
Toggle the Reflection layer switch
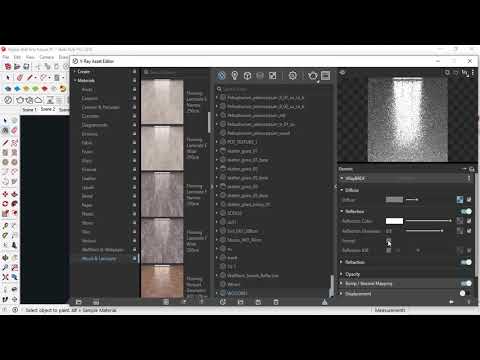pyautogui.click(x=466, y=211)
